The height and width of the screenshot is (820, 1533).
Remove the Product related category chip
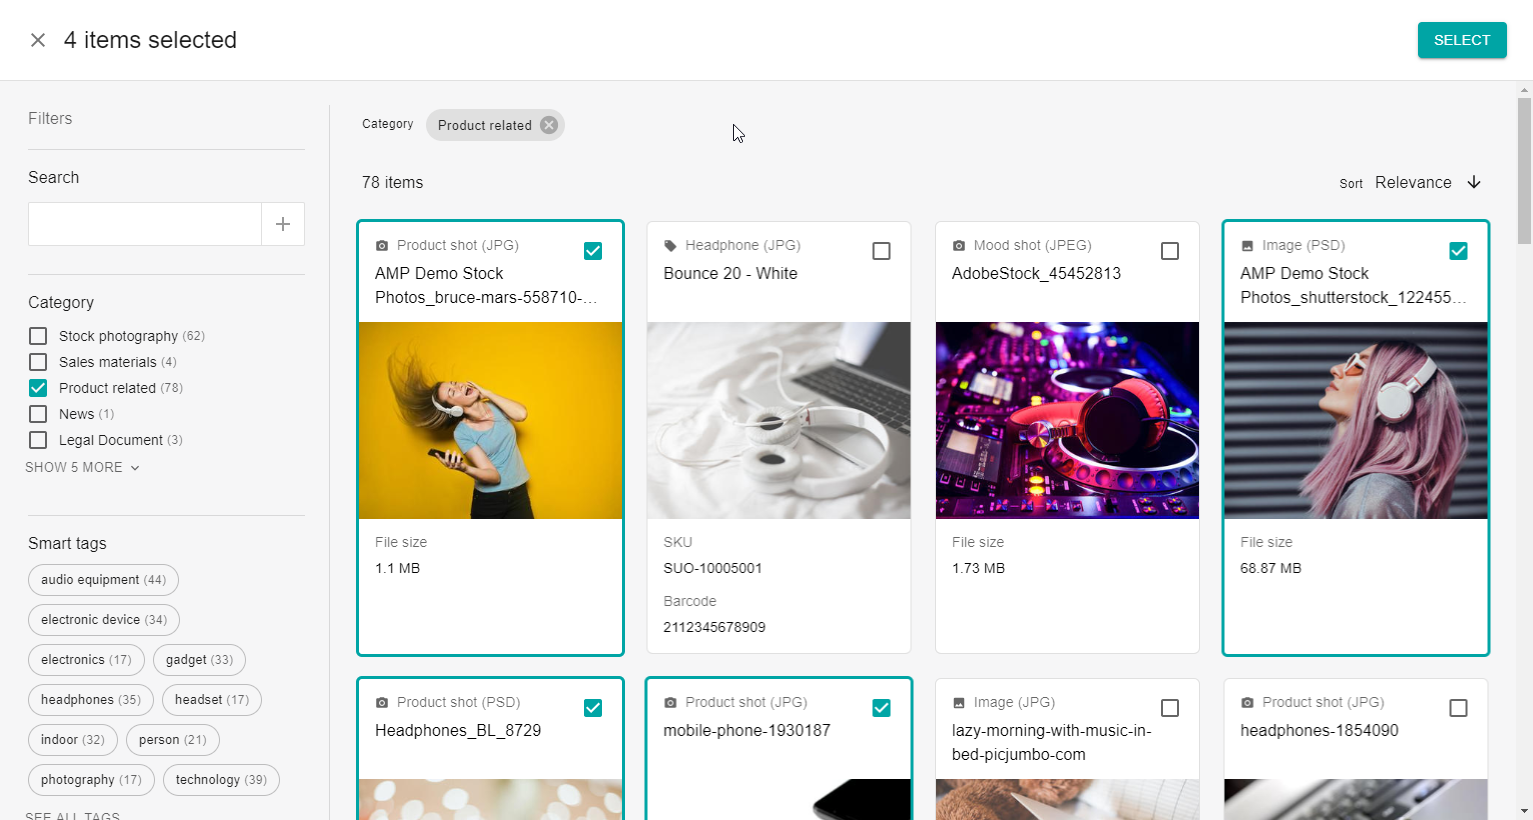(549, 125)
